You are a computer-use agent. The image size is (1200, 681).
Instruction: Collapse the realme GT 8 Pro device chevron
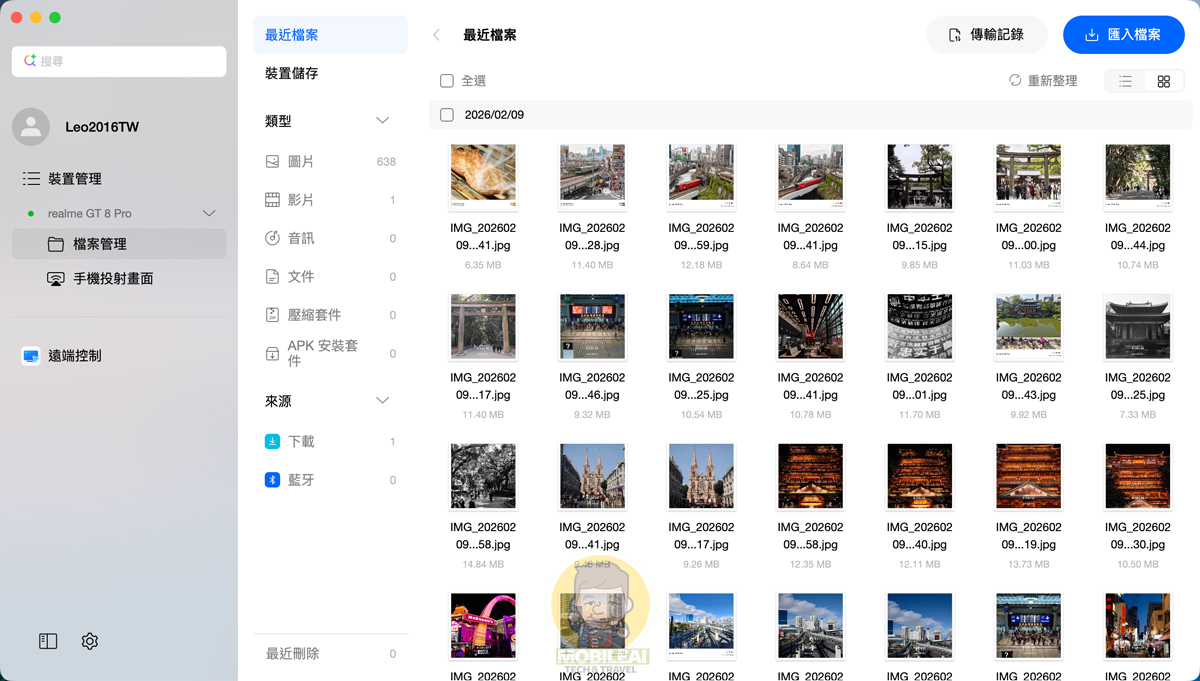209,213
